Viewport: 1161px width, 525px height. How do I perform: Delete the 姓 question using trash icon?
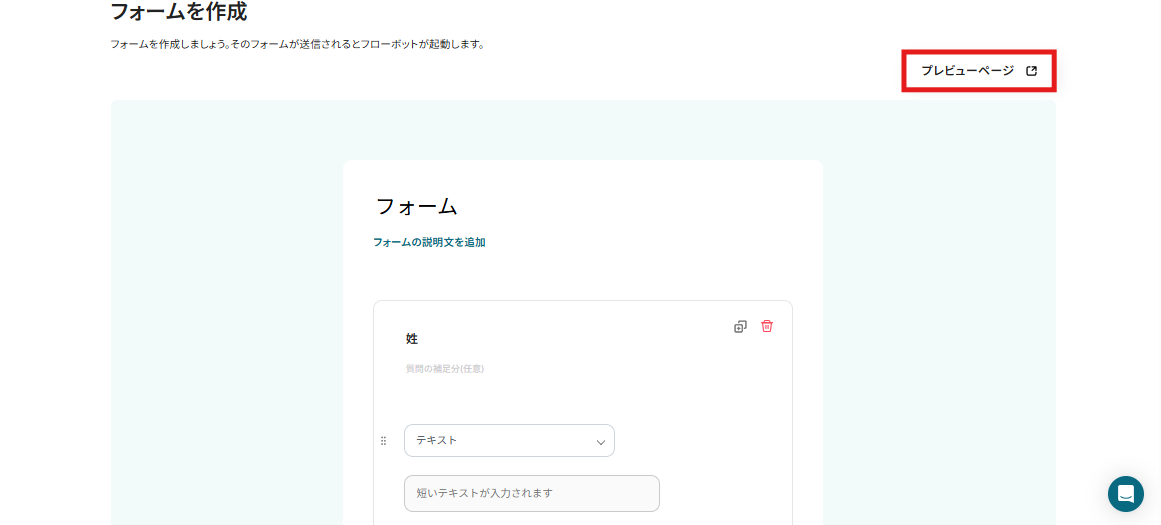pyautogui.click(x=767, y=326)
